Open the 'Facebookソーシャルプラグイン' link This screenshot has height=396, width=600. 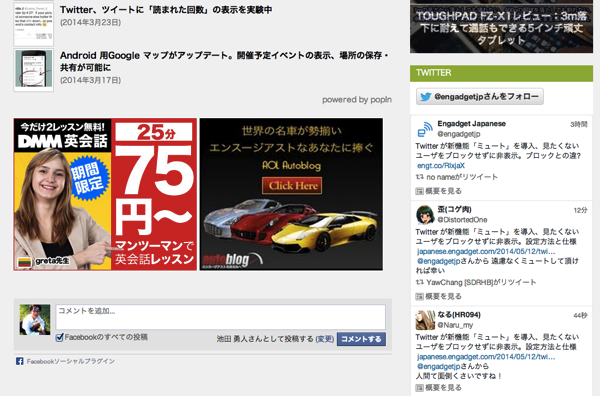71,361
